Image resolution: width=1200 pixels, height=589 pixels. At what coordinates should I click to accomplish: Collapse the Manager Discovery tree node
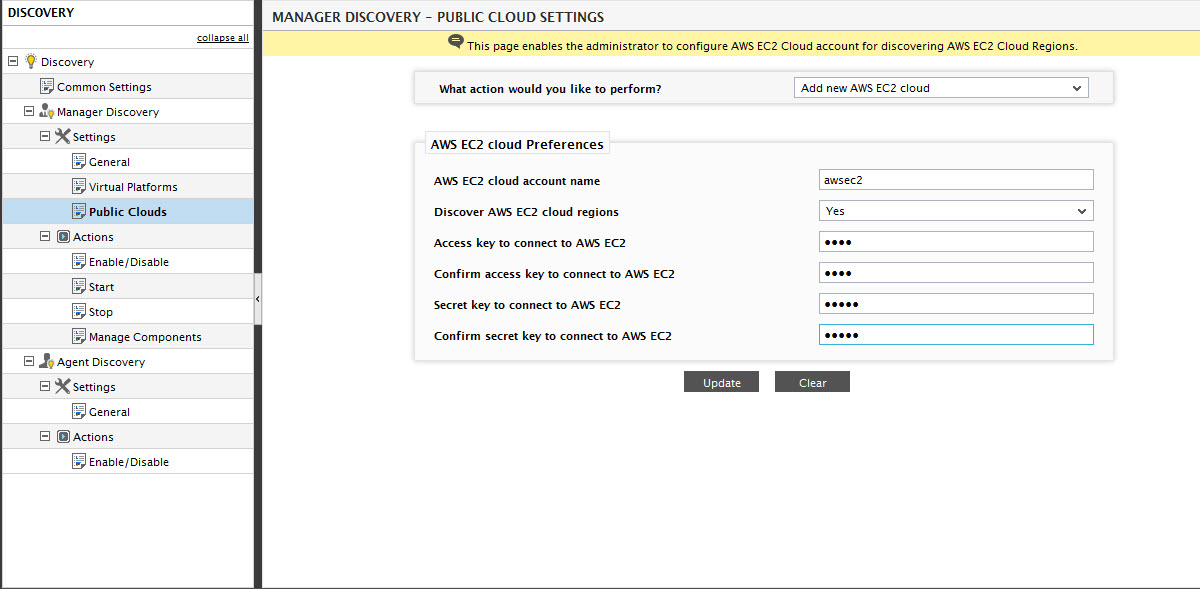[x=29, y=111]
